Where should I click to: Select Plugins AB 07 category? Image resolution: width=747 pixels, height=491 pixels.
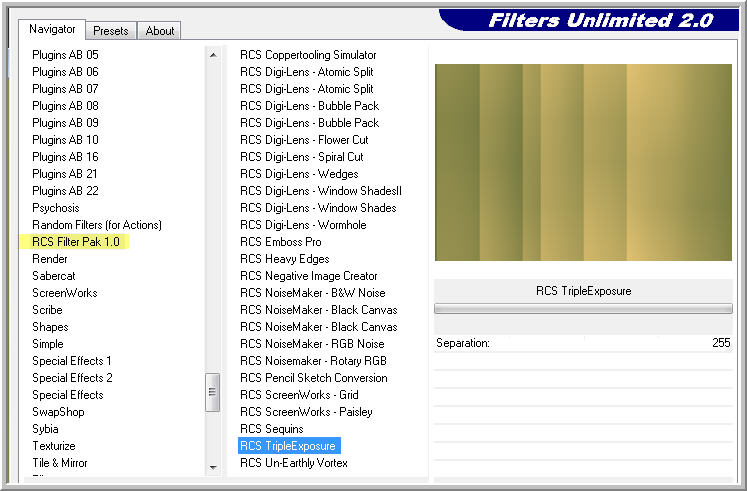click(65, 89)
